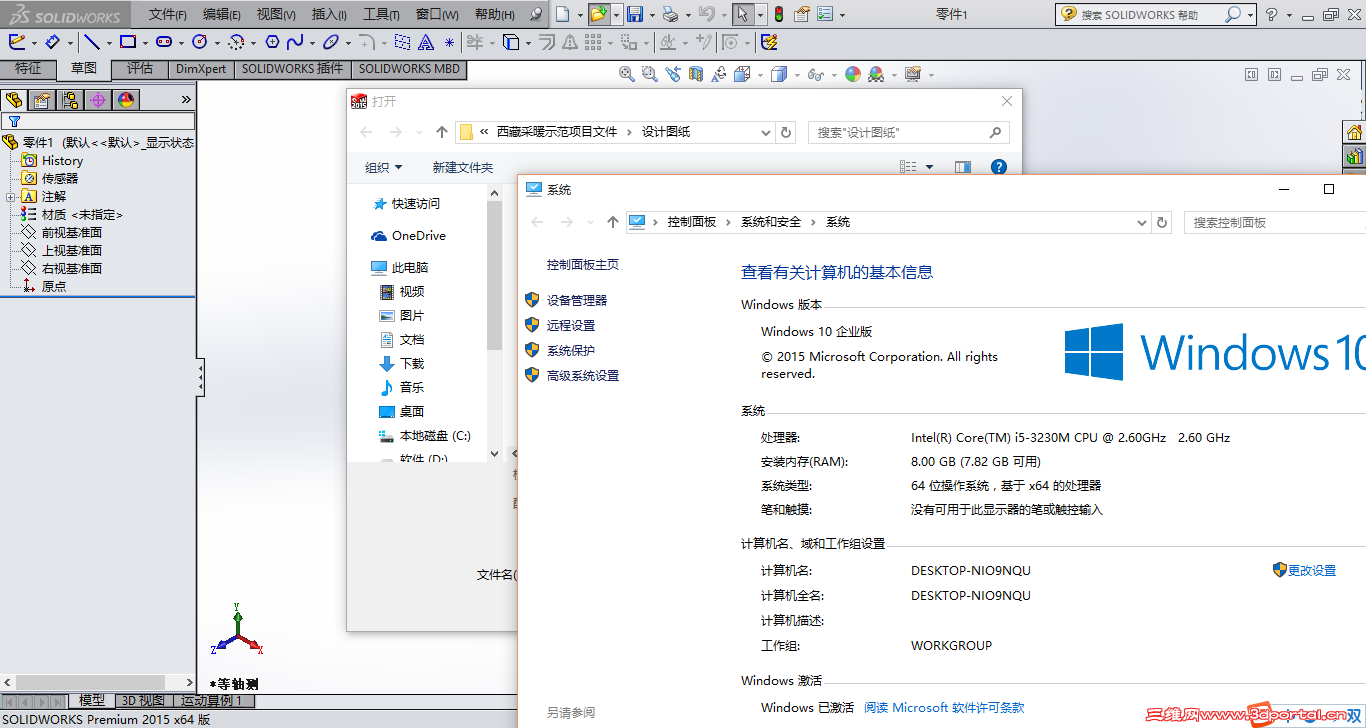Open 设备管理器 link
This screenshot has height=728, width=1366.
coord(577,300)
